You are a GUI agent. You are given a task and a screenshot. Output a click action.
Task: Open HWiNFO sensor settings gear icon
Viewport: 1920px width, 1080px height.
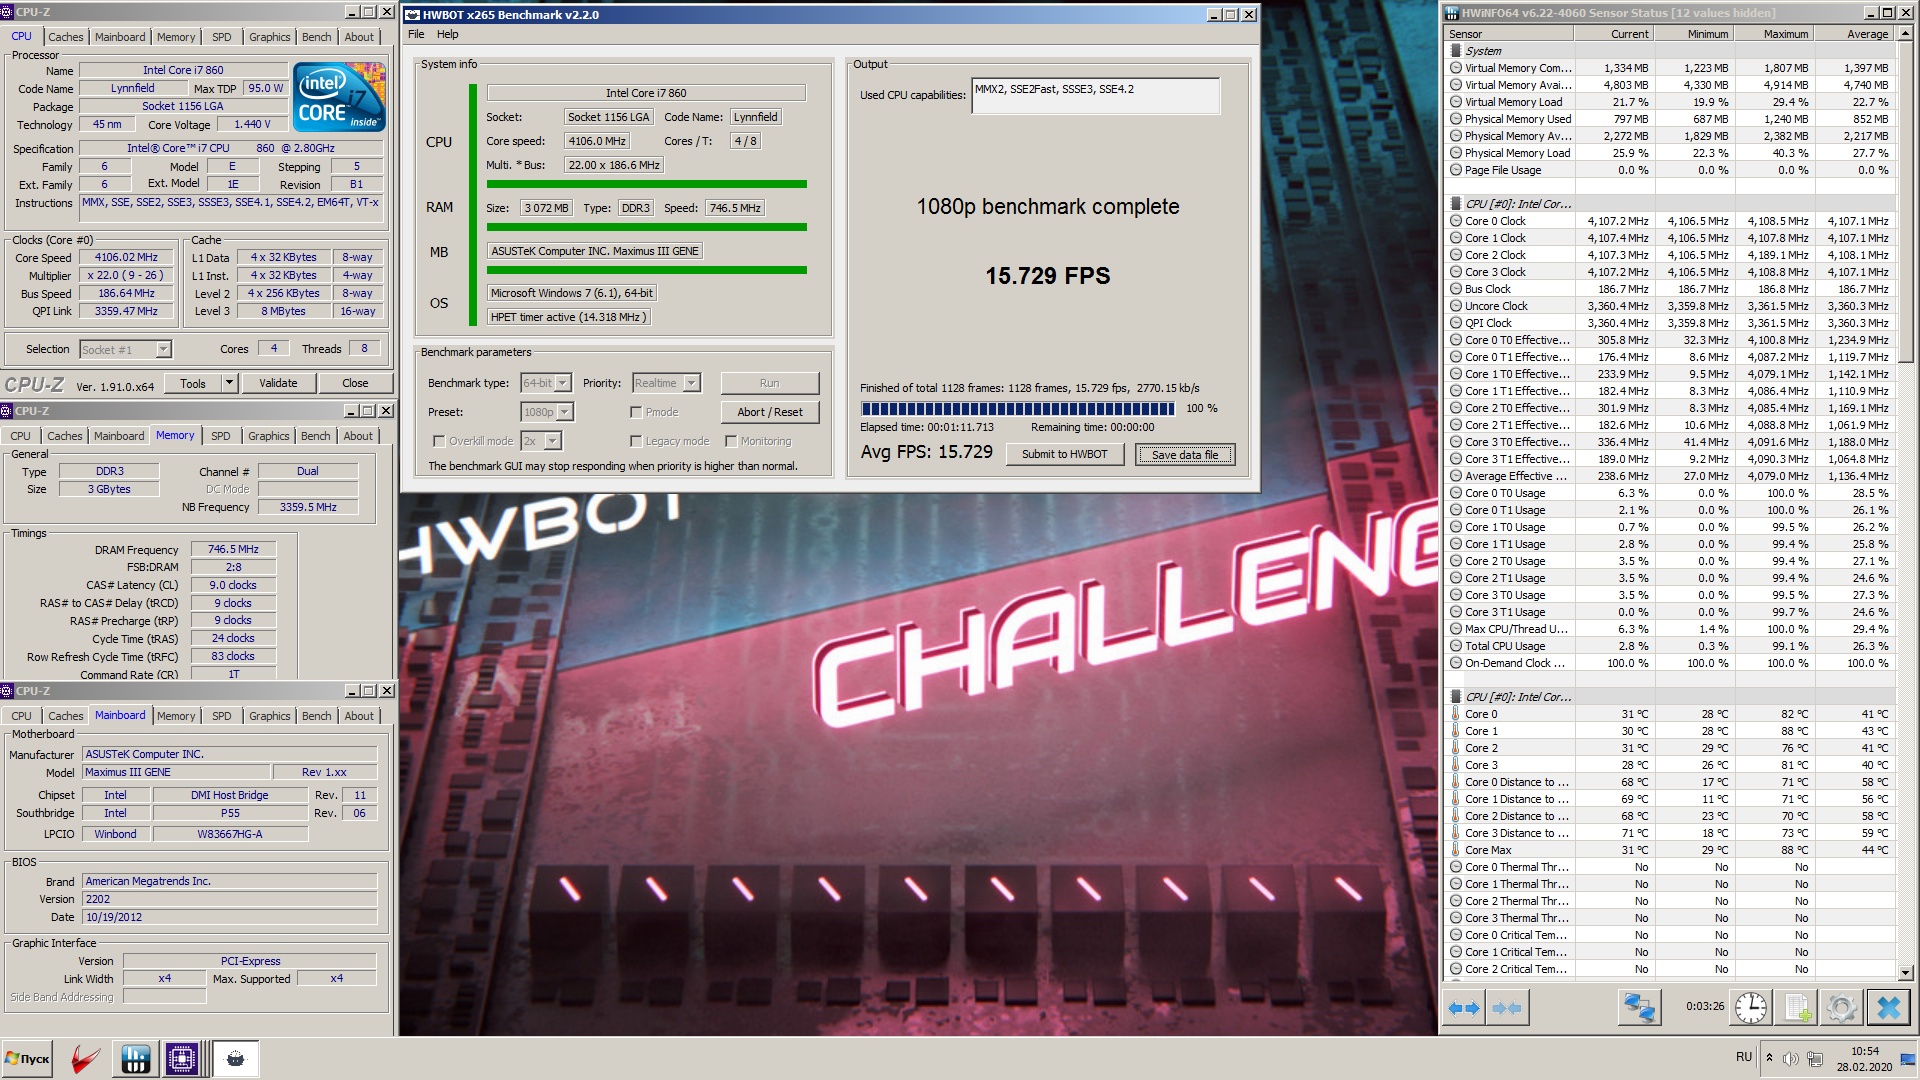click(1842, 1008)
